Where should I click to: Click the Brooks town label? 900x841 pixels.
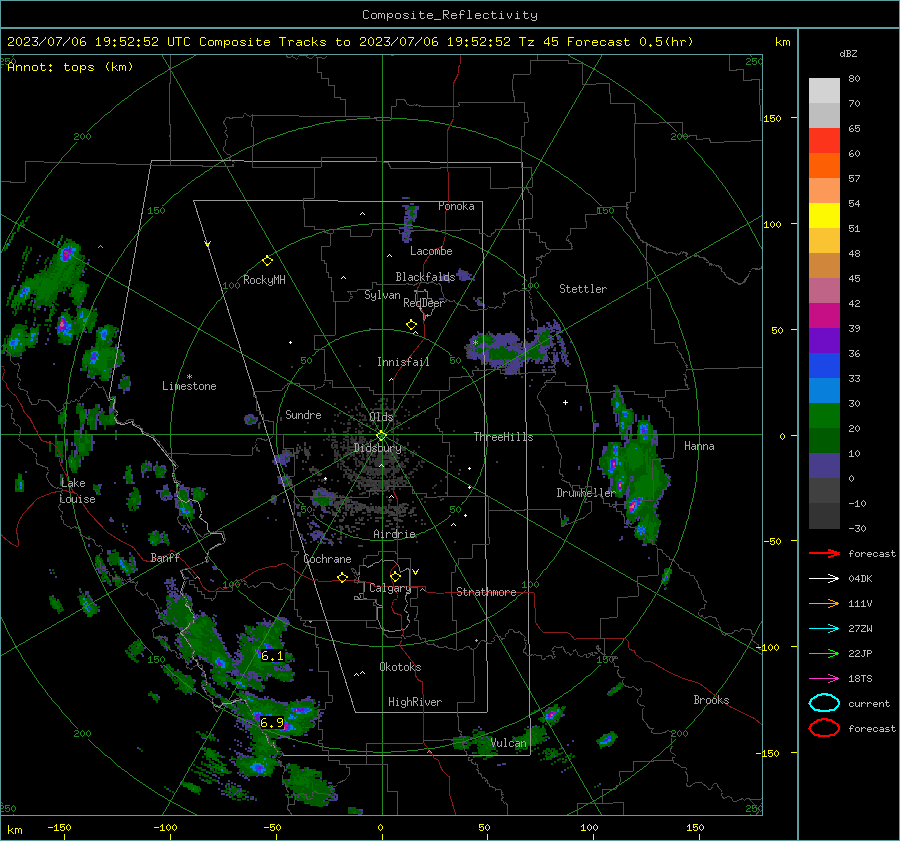point(711,700)
